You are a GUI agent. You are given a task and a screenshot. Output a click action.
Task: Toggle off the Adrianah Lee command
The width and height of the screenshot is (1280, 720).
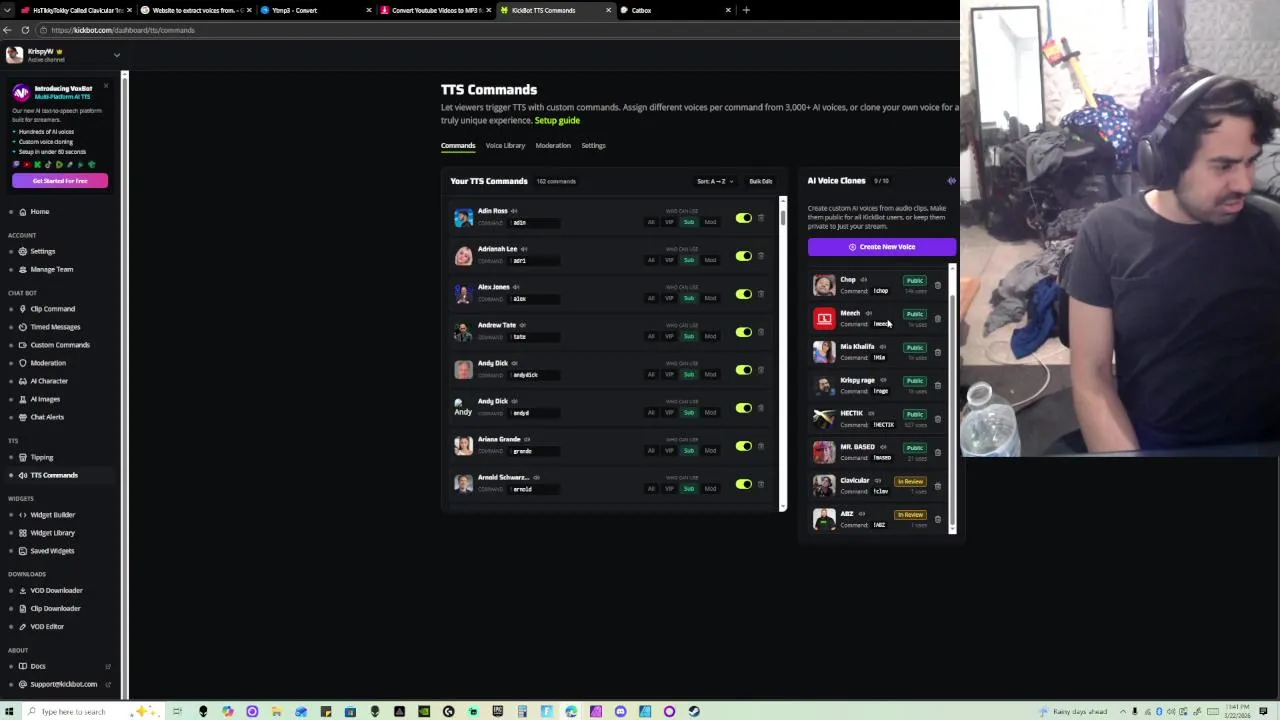tap(743, 256)
